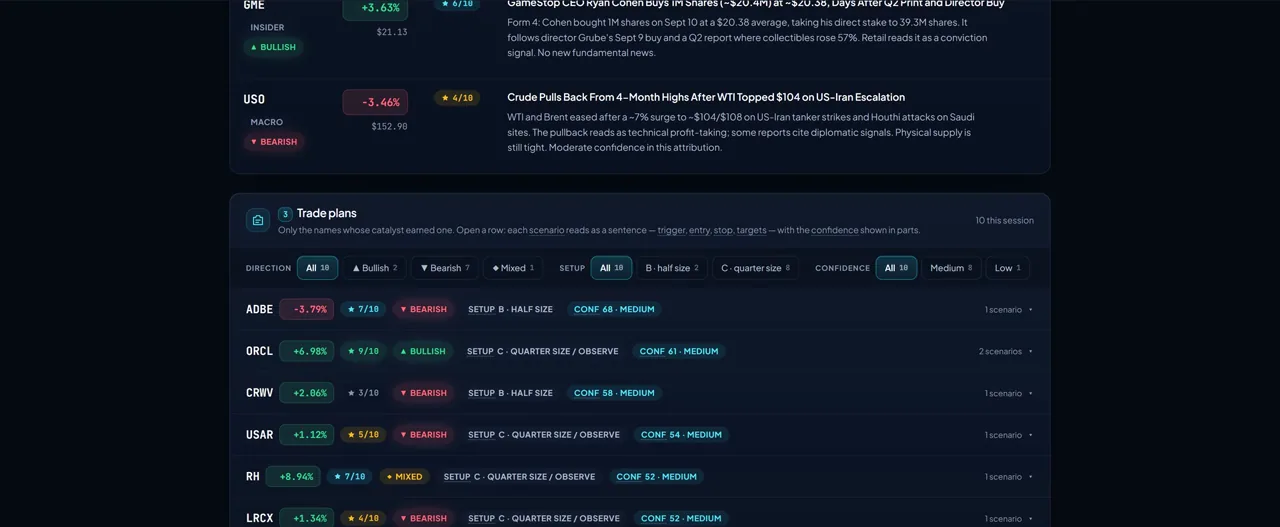This screenshot has width=1280, height=527.
Task: Click the USAR Bearish direction badge
Action: (424, 435)
